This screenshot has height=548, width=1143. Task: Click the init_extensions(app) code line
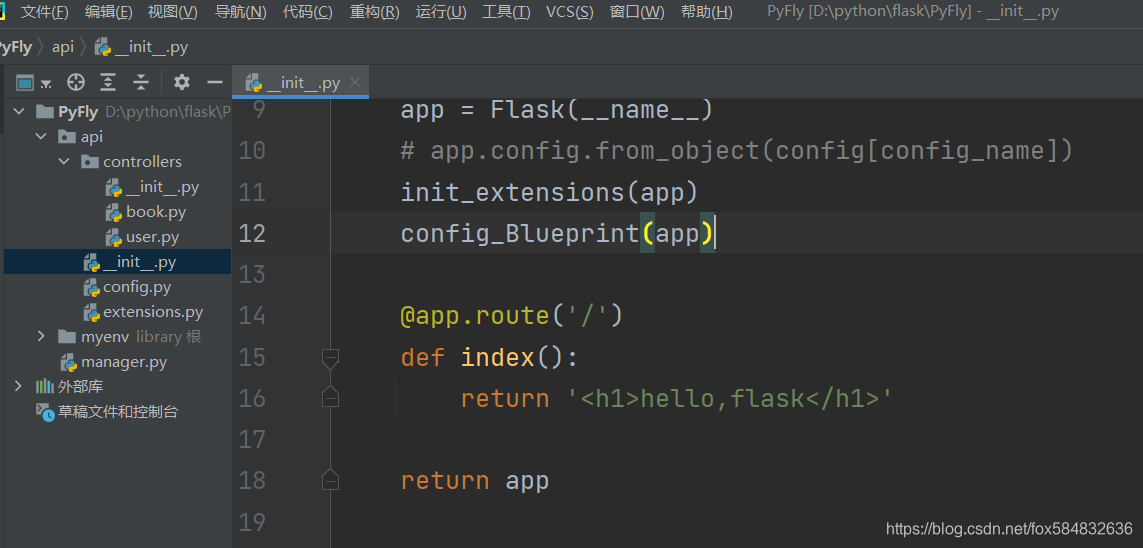coord(550,192)
